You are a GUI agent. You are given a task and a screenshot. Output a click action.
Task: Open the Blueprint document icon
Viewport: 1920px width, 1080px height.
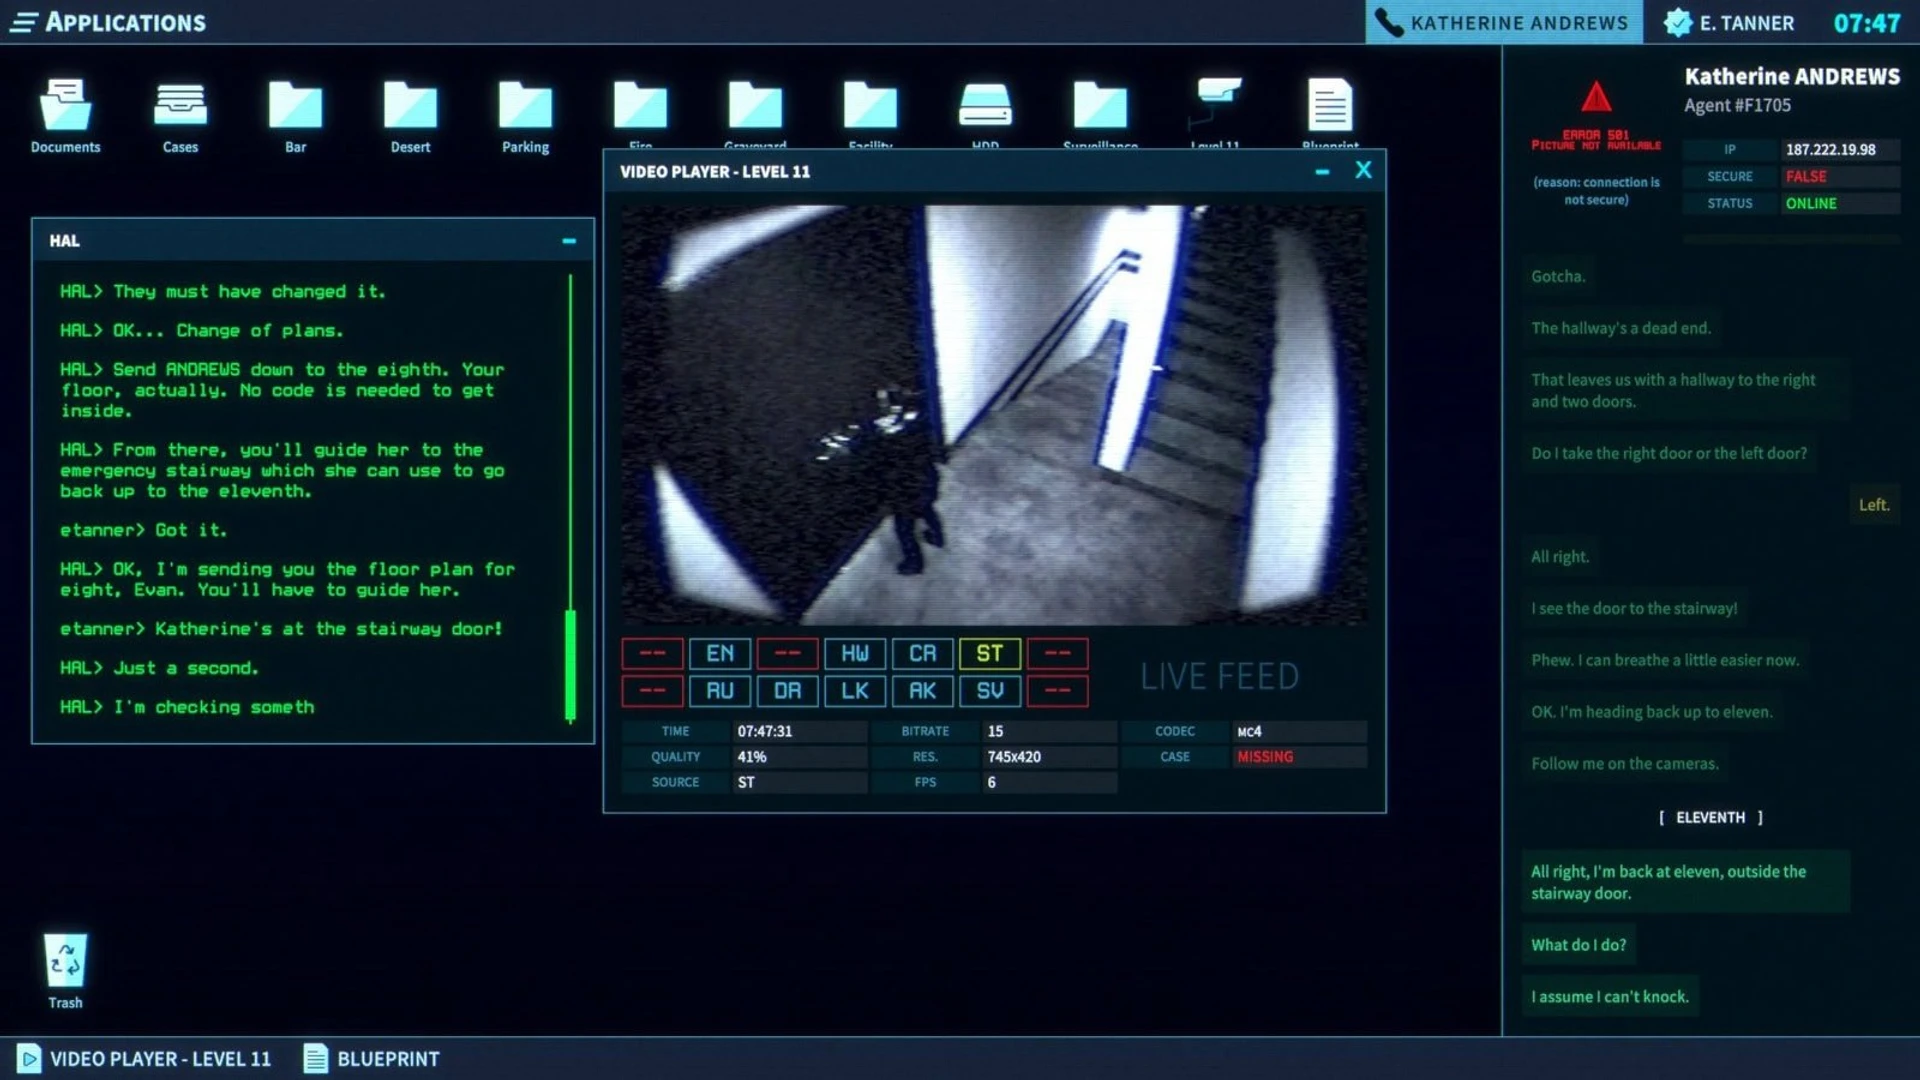pyautogui.click(x=1330, y=104)
